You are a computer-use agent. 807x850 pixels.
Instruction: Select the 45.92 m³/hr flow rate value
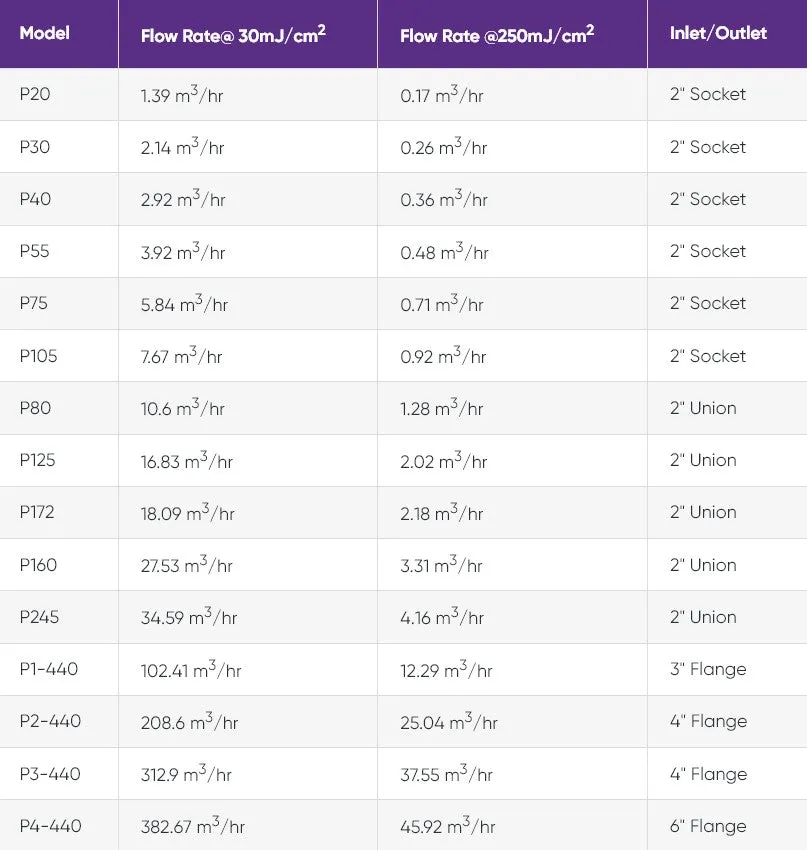pos(448,825)
